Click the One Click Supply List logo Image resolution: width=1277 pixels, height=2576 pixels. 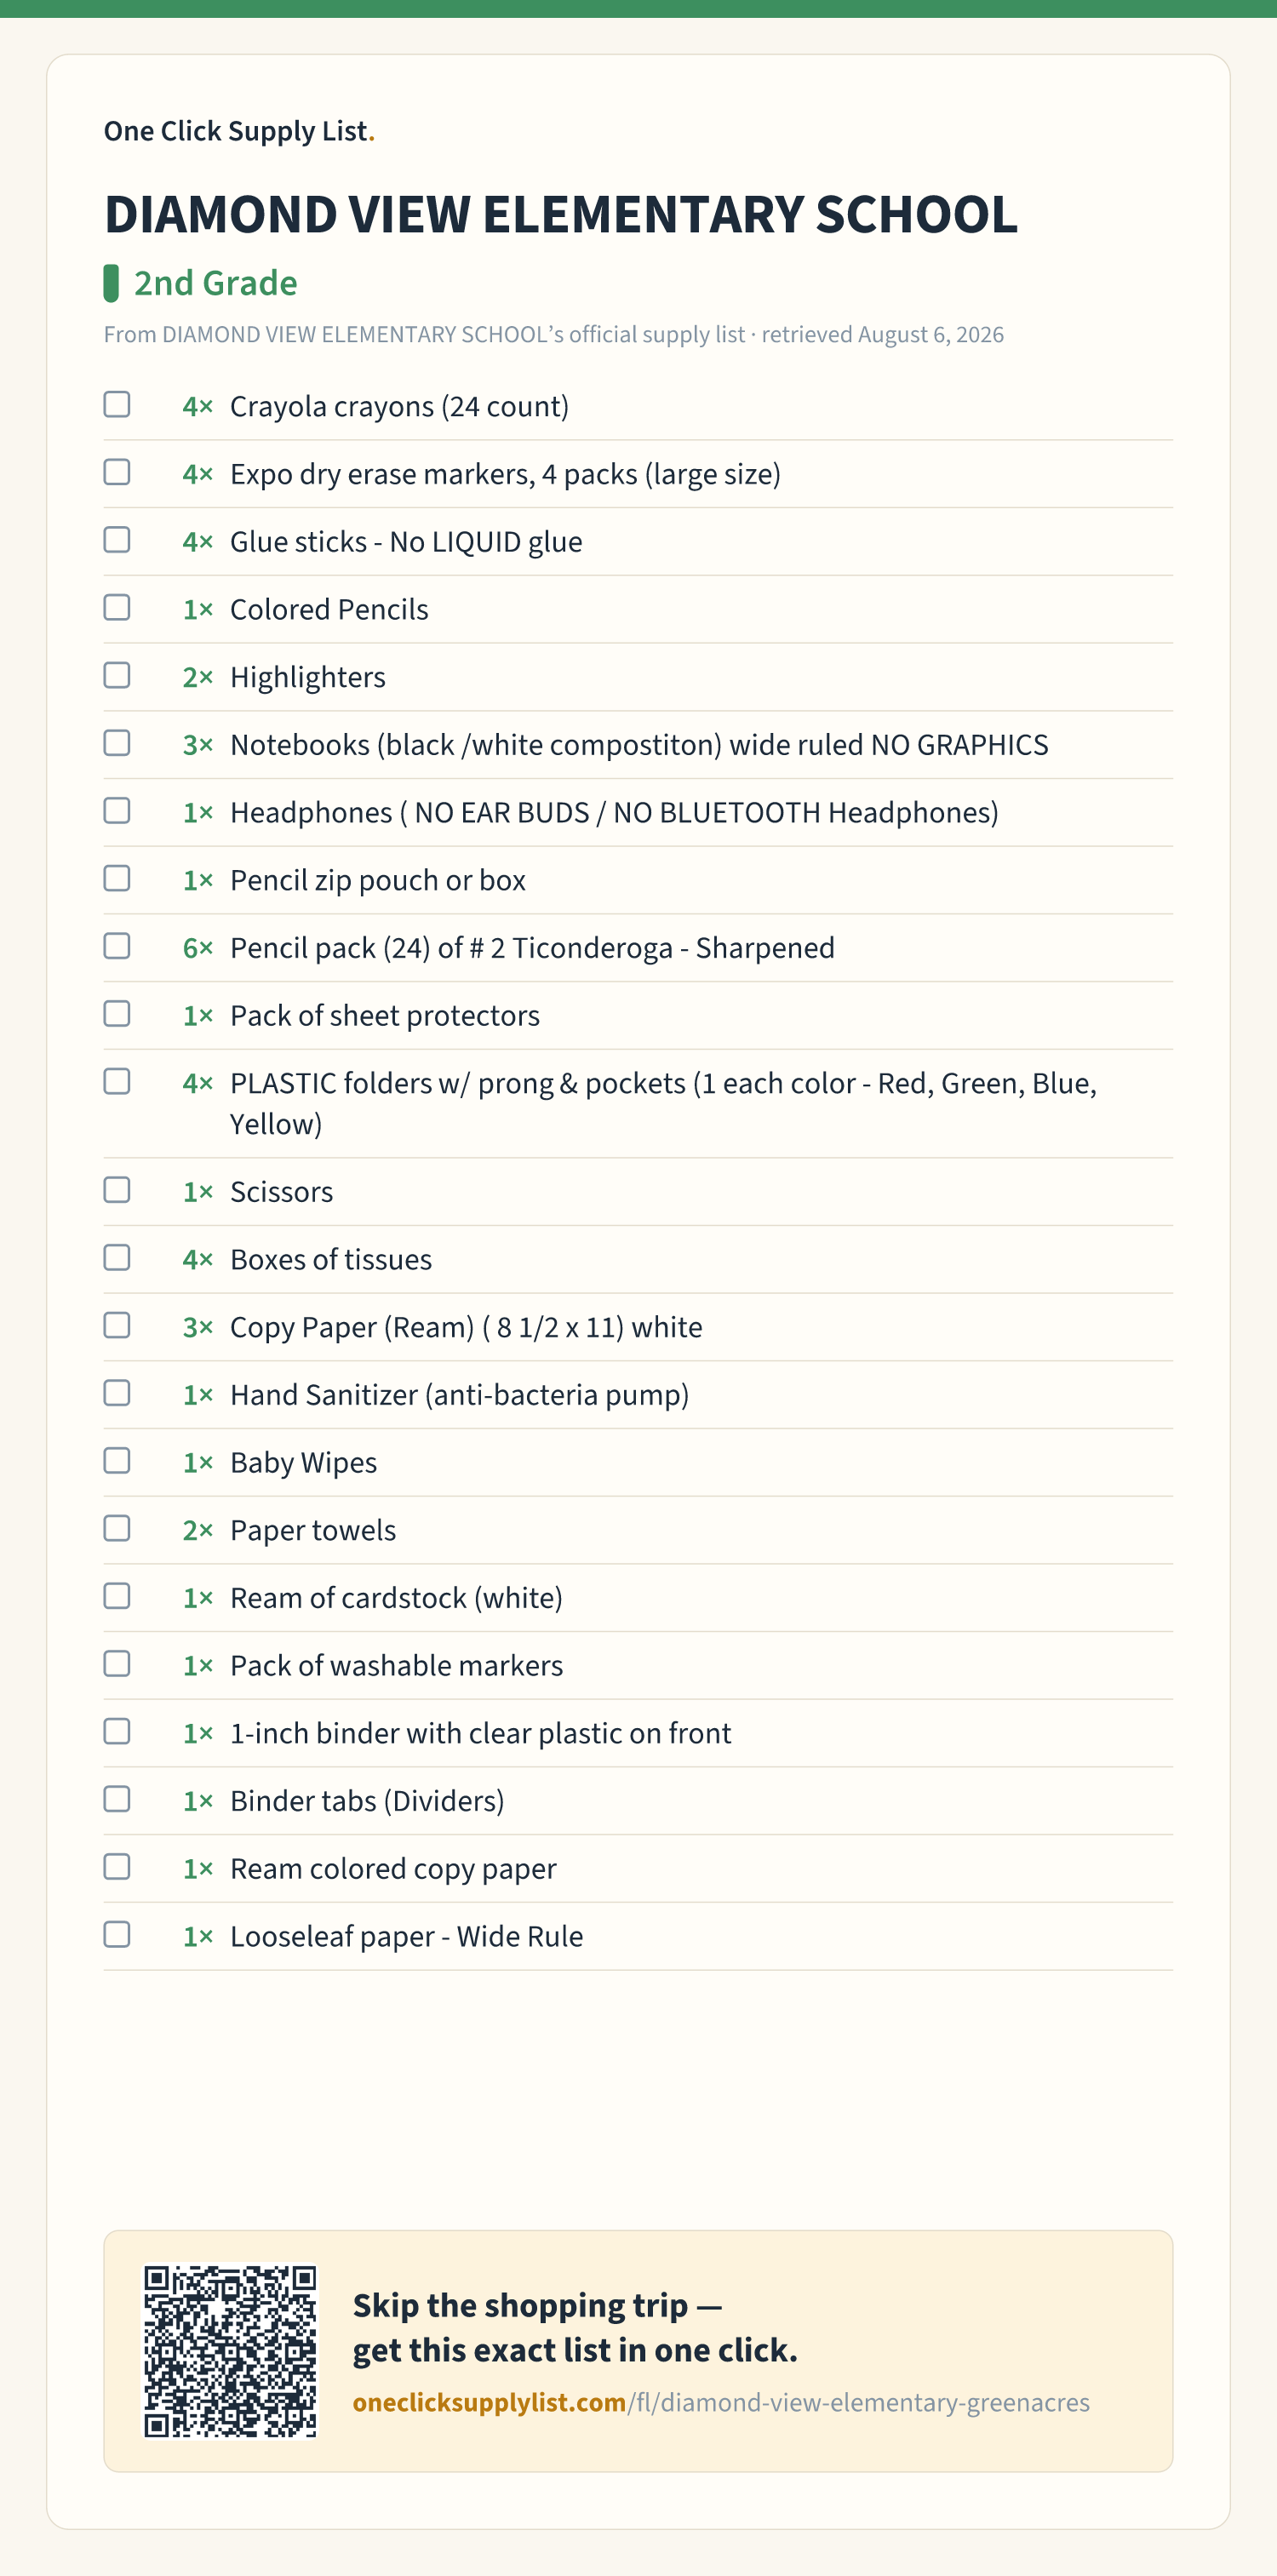[239, 131]
